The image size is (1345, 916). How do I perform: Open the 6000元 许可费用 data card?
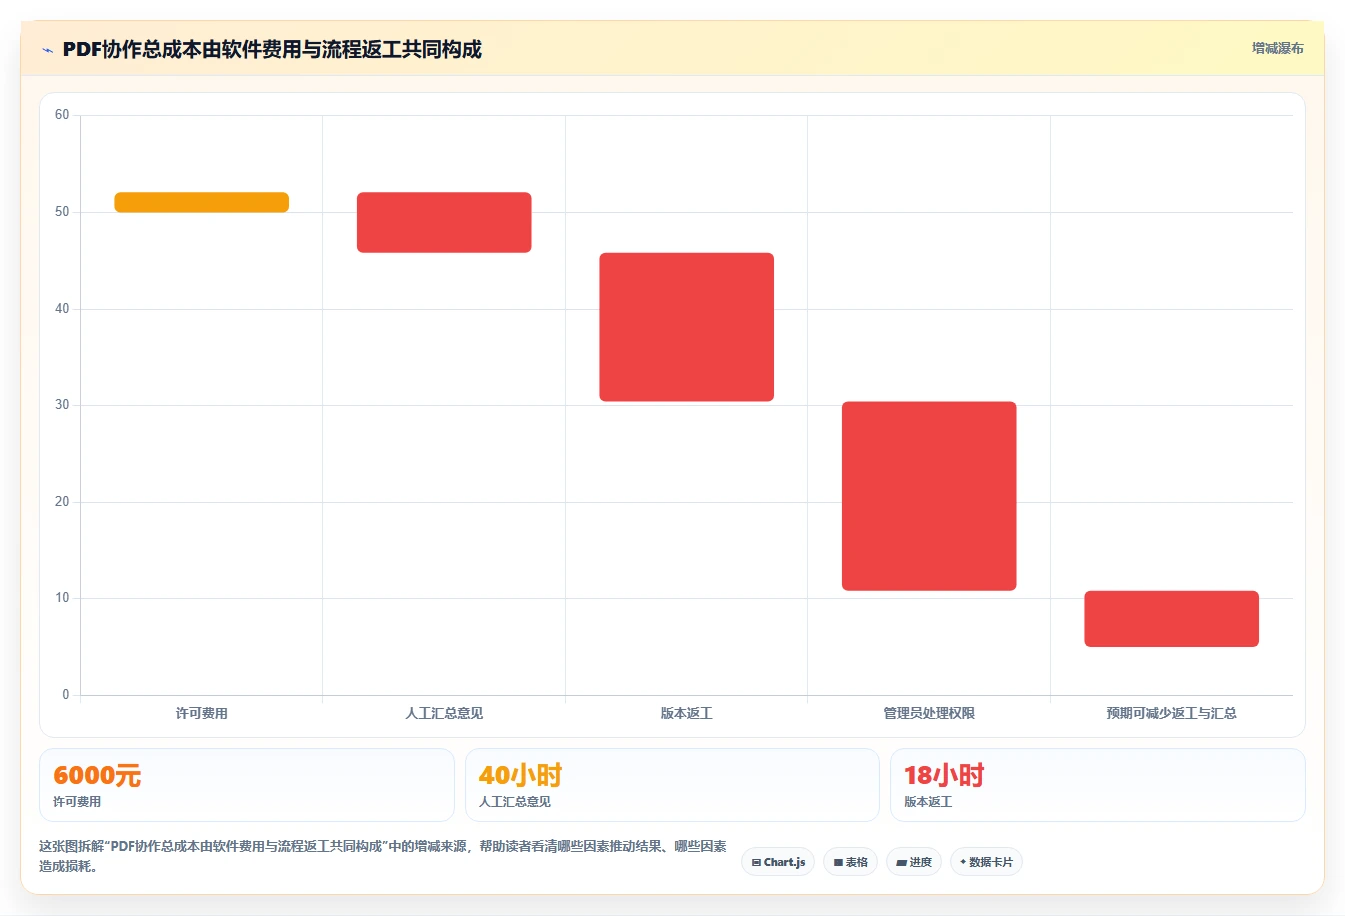point(247,785)
